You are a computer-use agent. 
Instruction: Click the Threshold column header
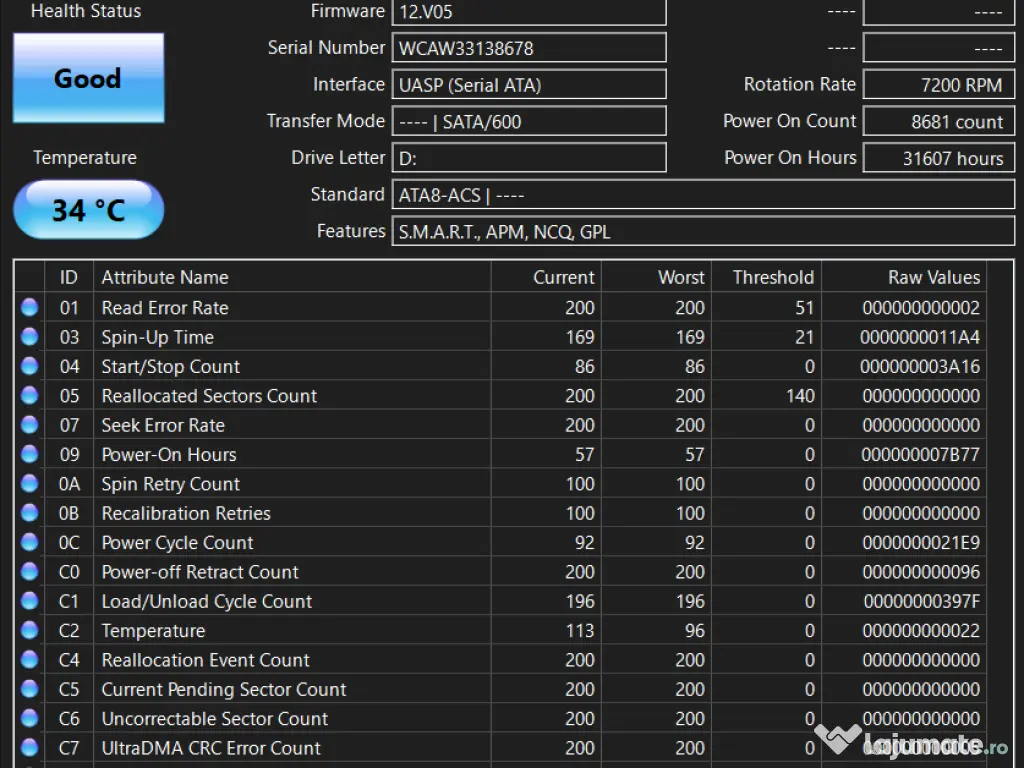pyautogui.click(x=772, y=277)
